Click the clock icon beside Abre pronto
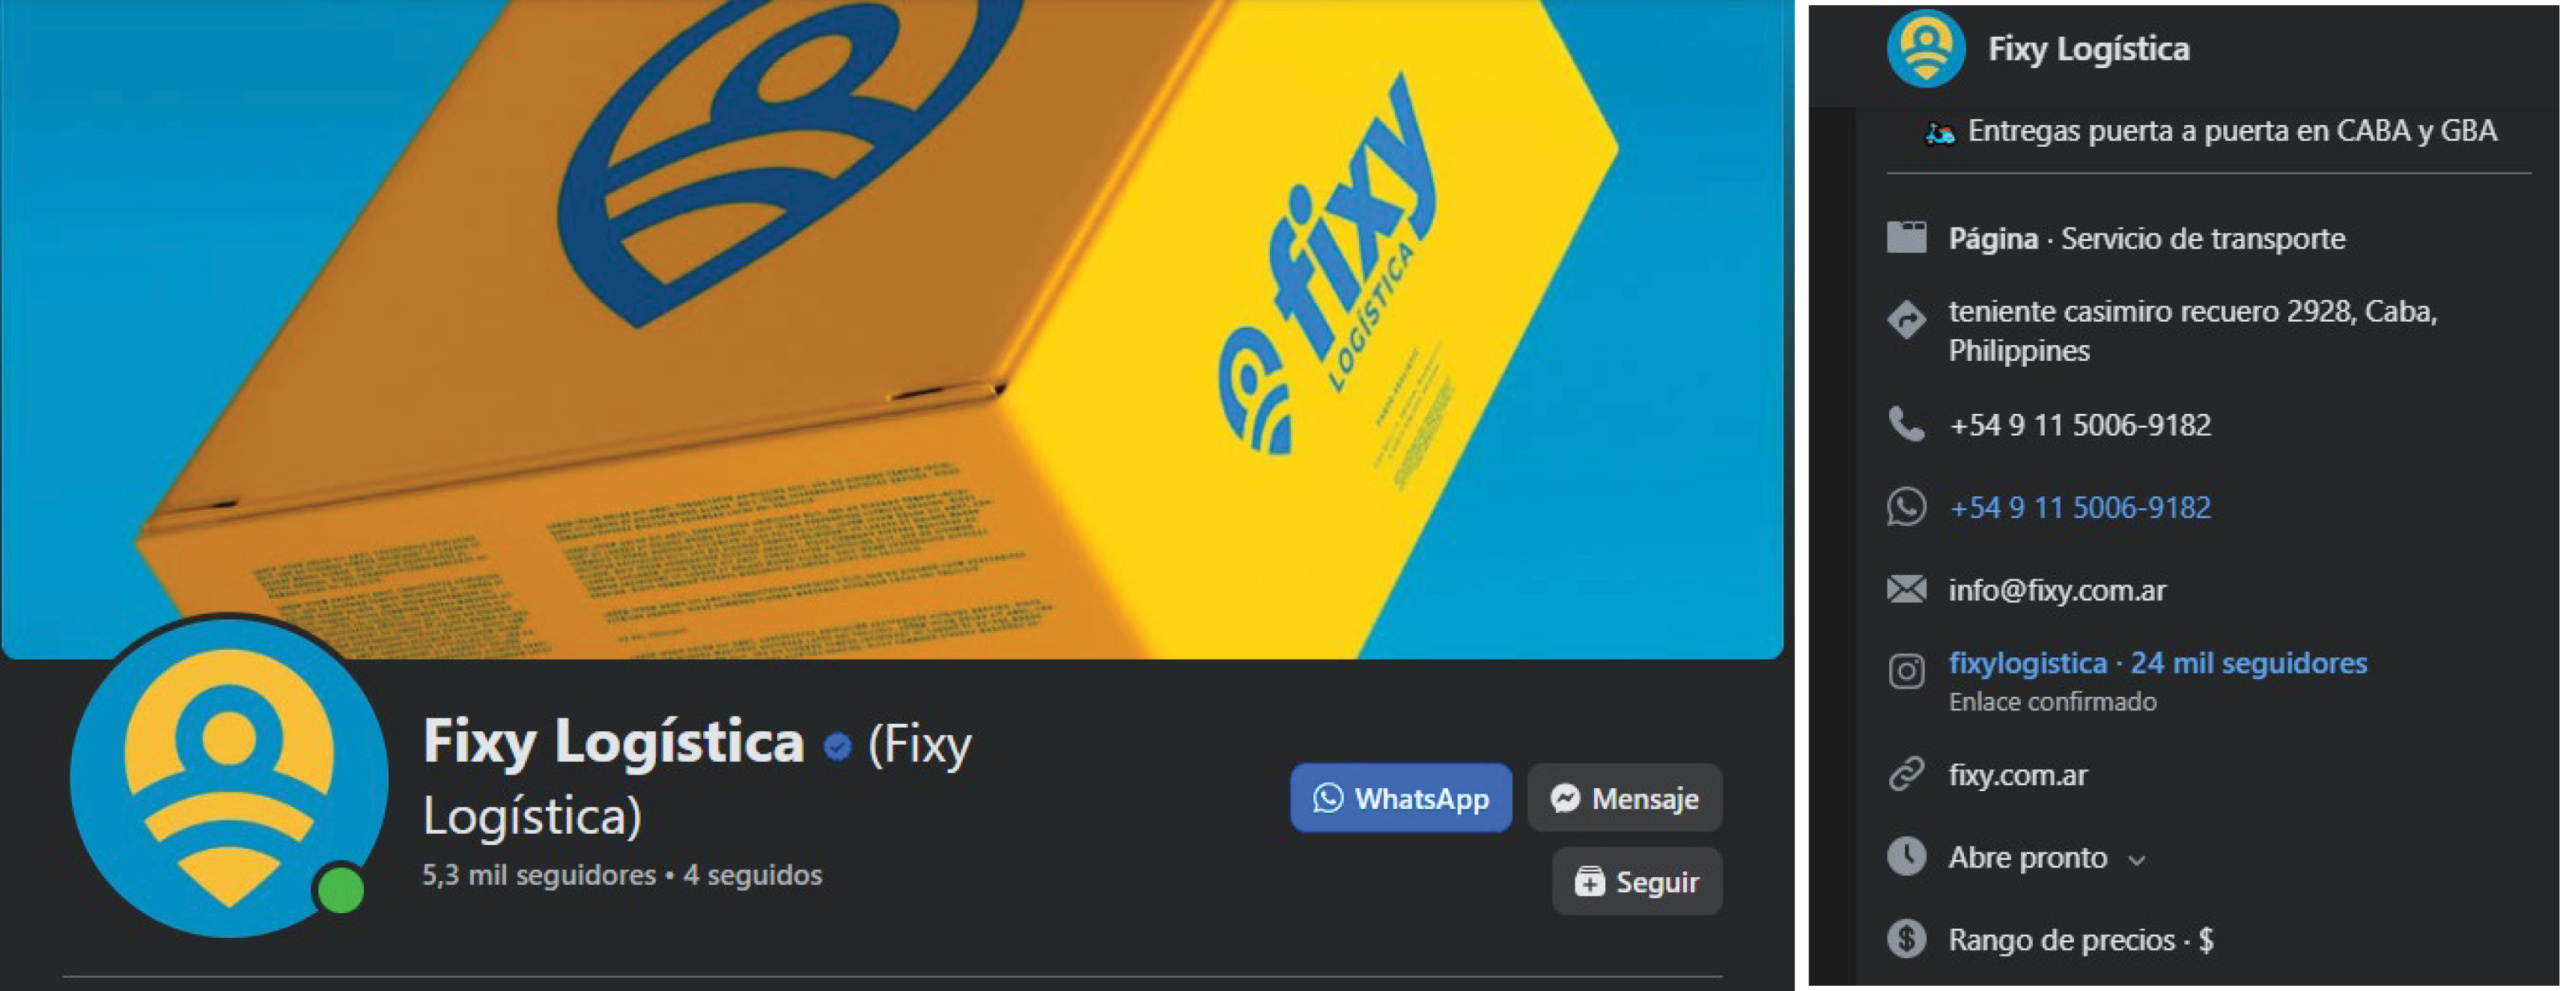 1906,857
